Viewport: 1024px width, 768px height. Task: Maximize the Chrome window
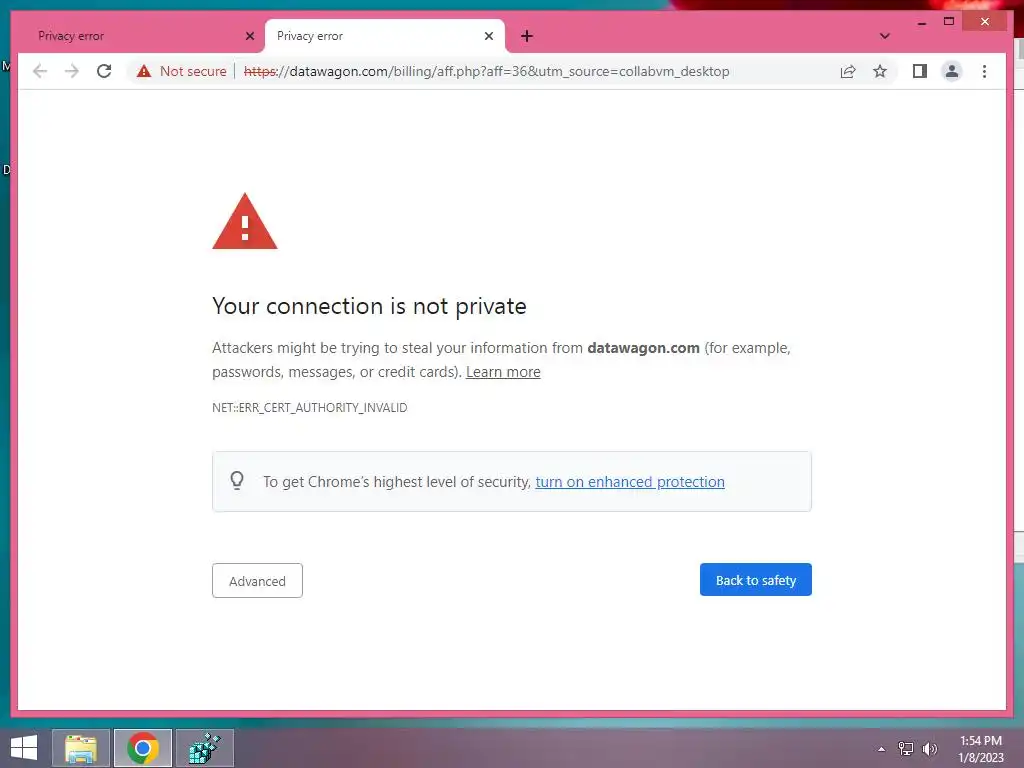pyautogui.click(x=949, y=22)
